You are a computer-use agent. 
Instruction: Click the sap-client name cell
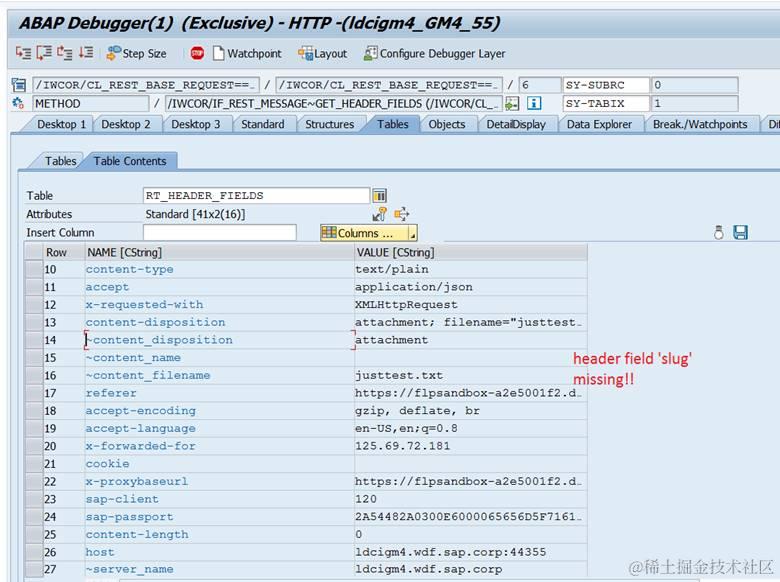click(219, 499)
